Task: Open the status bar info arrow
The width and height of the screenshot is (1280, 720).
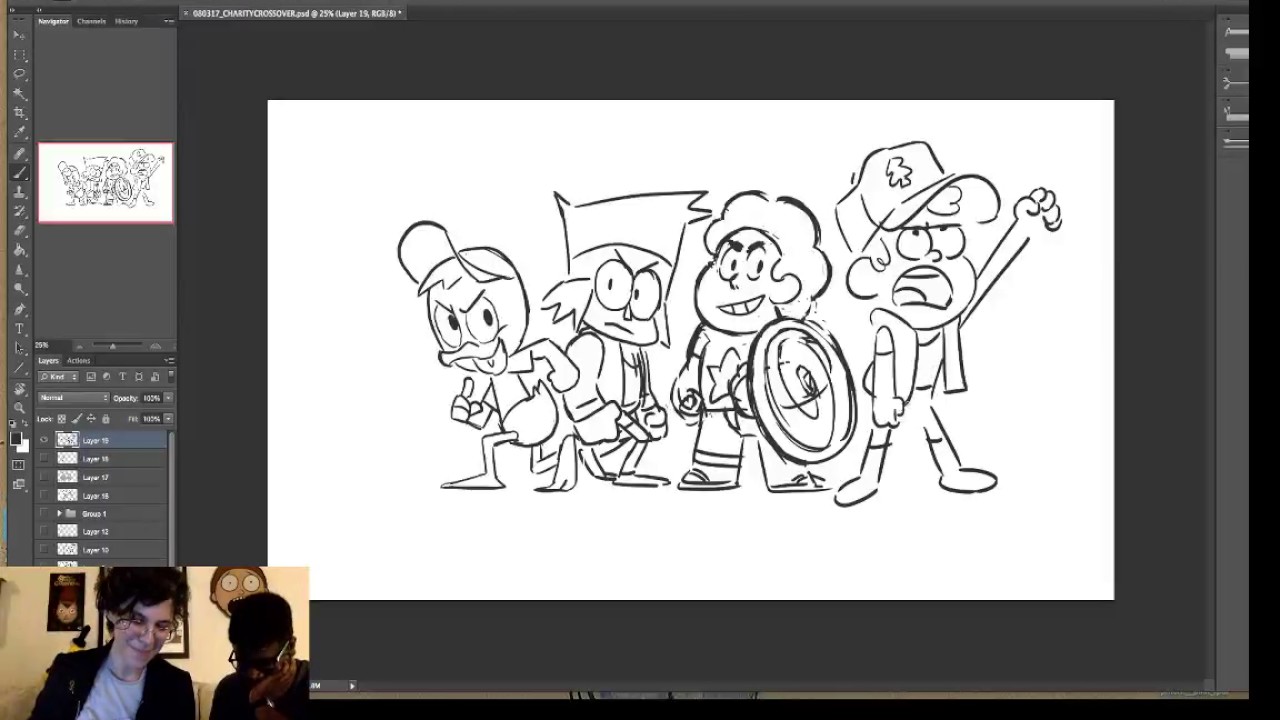Action: tap(352, 686)
